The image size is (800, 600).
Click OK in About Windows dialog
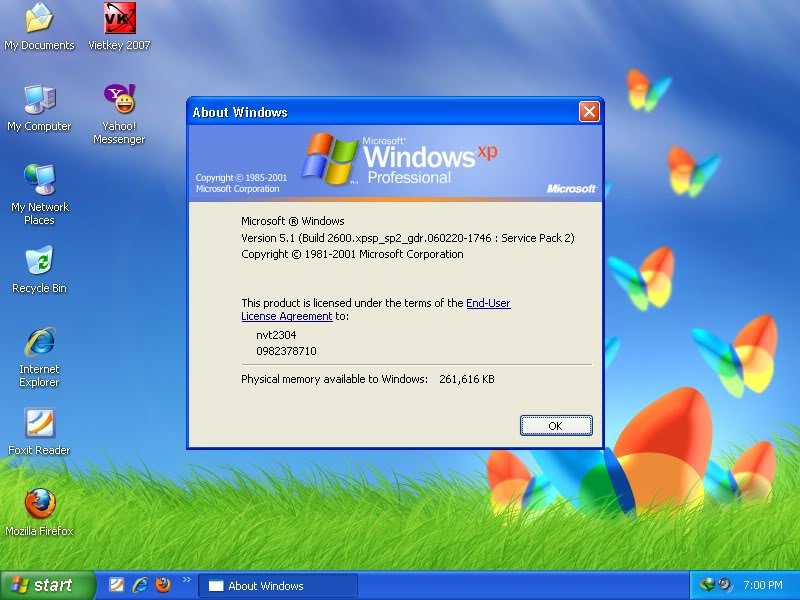pyautogui.click(x=556, y=426)
